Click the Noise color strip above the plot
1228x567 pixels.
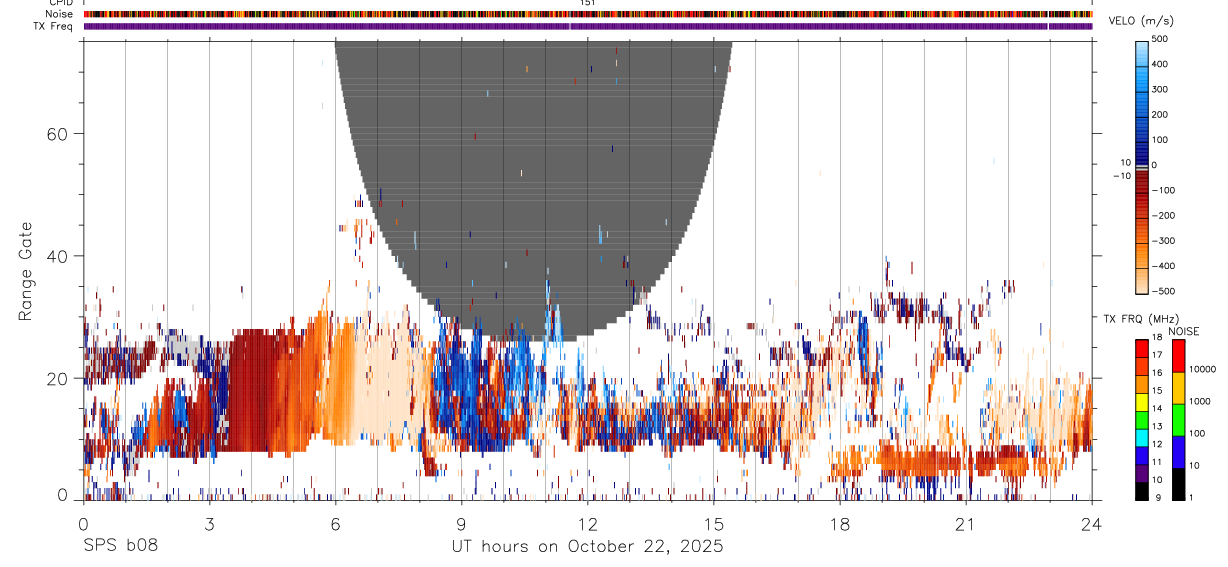tap(588, 14)
